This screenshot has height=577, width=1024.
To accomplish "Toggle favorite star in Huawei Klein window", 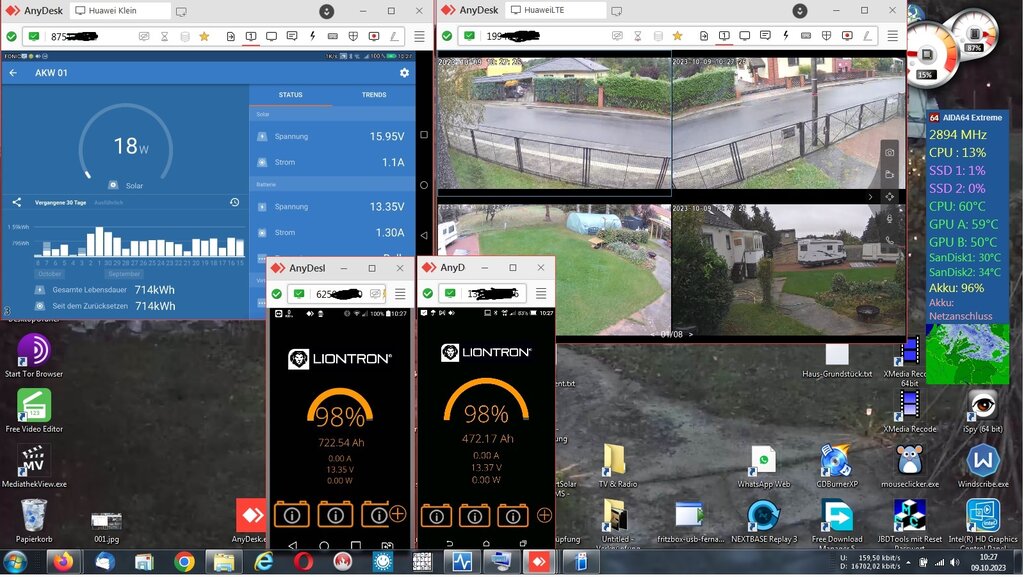I will (204, 37).
